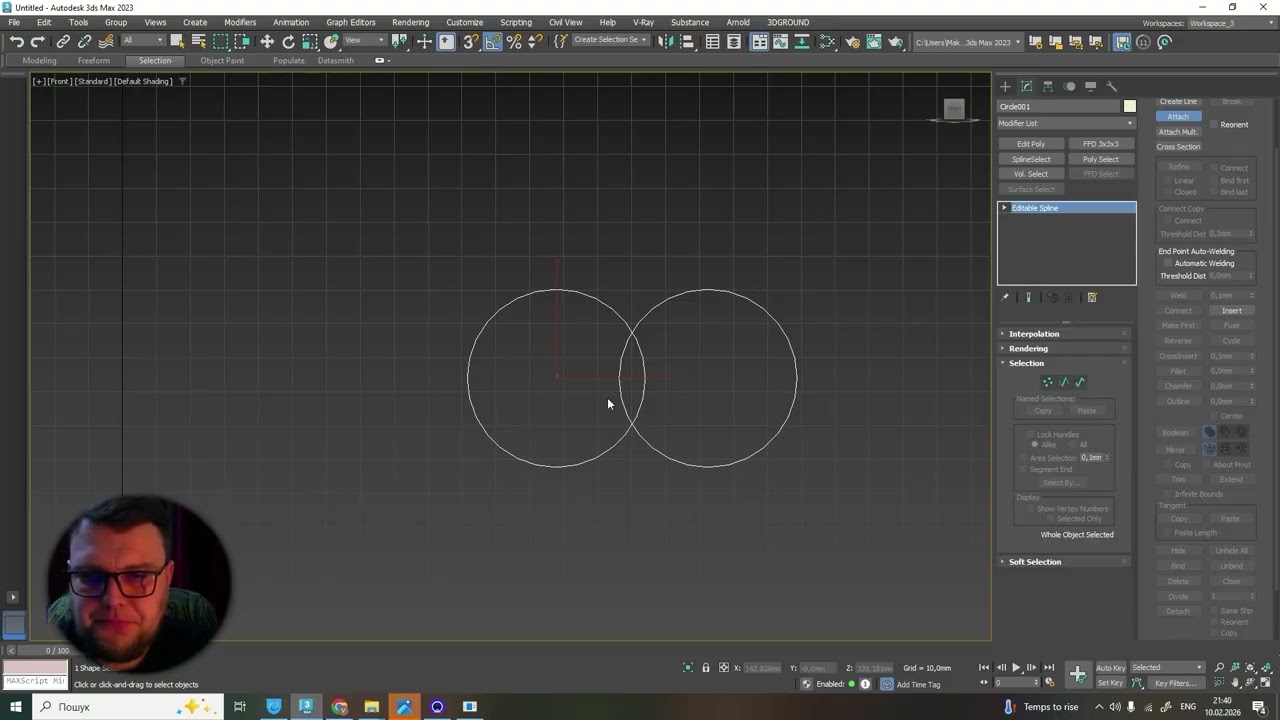Screen dimensions: 1280x720
Task: Toggle the Percent Snap button
Action: [x=514, y=41]
